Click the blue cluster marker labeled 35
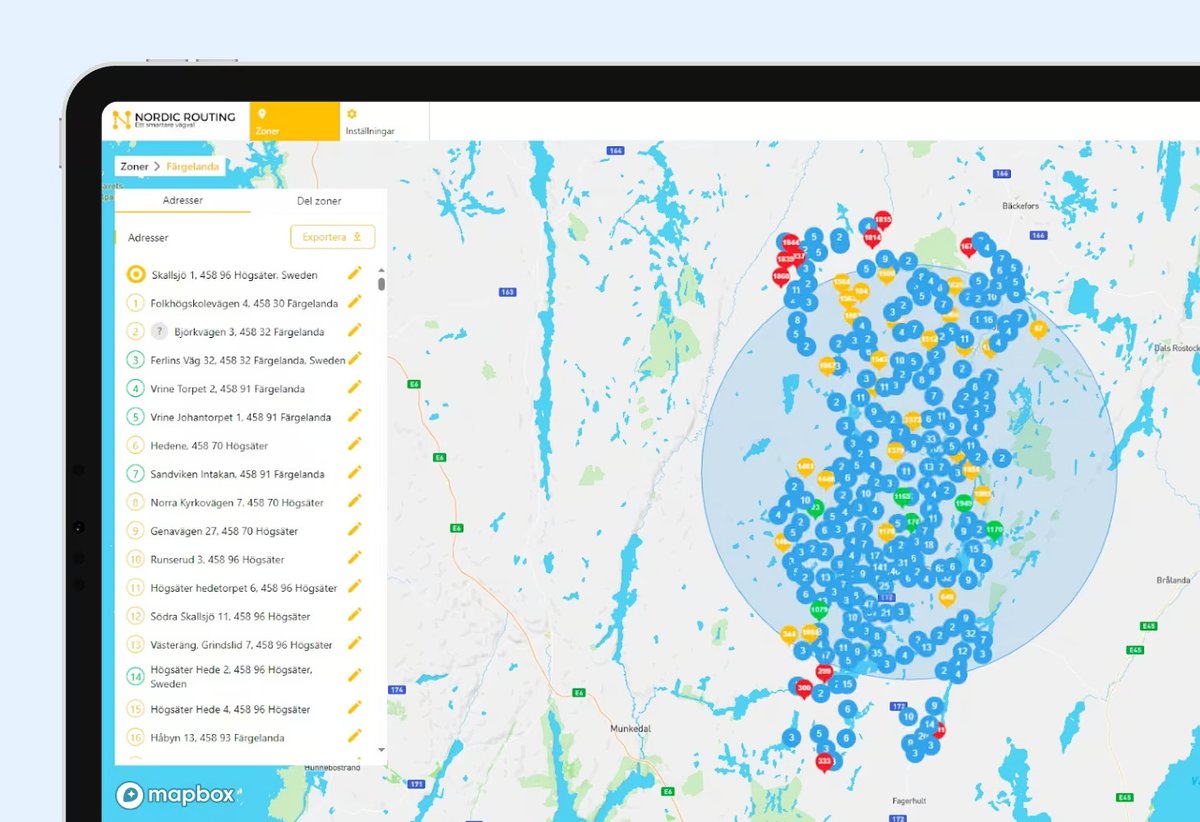Viewport: 1200px width, 822px height. (x=877, y=653)
